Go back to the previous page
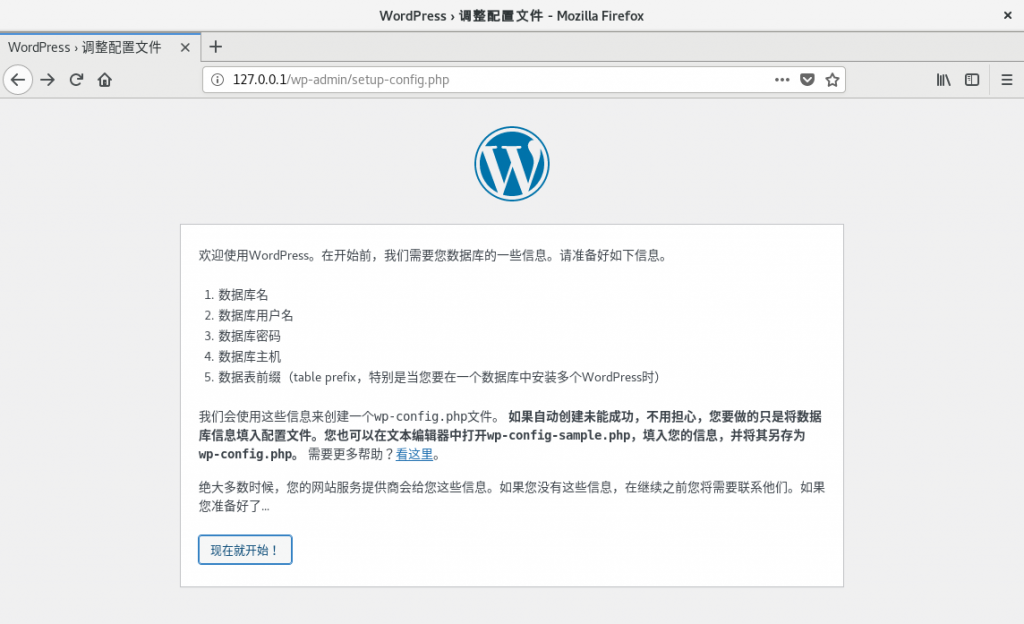 pos(18,80)
